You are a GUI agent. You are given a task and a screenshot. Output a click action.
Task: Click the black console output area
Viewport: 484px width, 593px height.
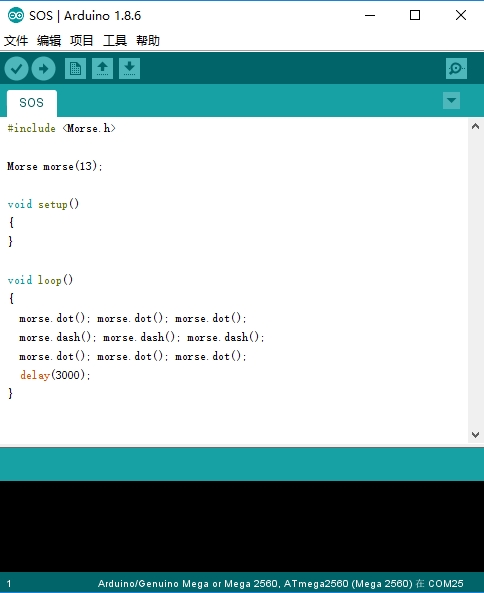242,526
